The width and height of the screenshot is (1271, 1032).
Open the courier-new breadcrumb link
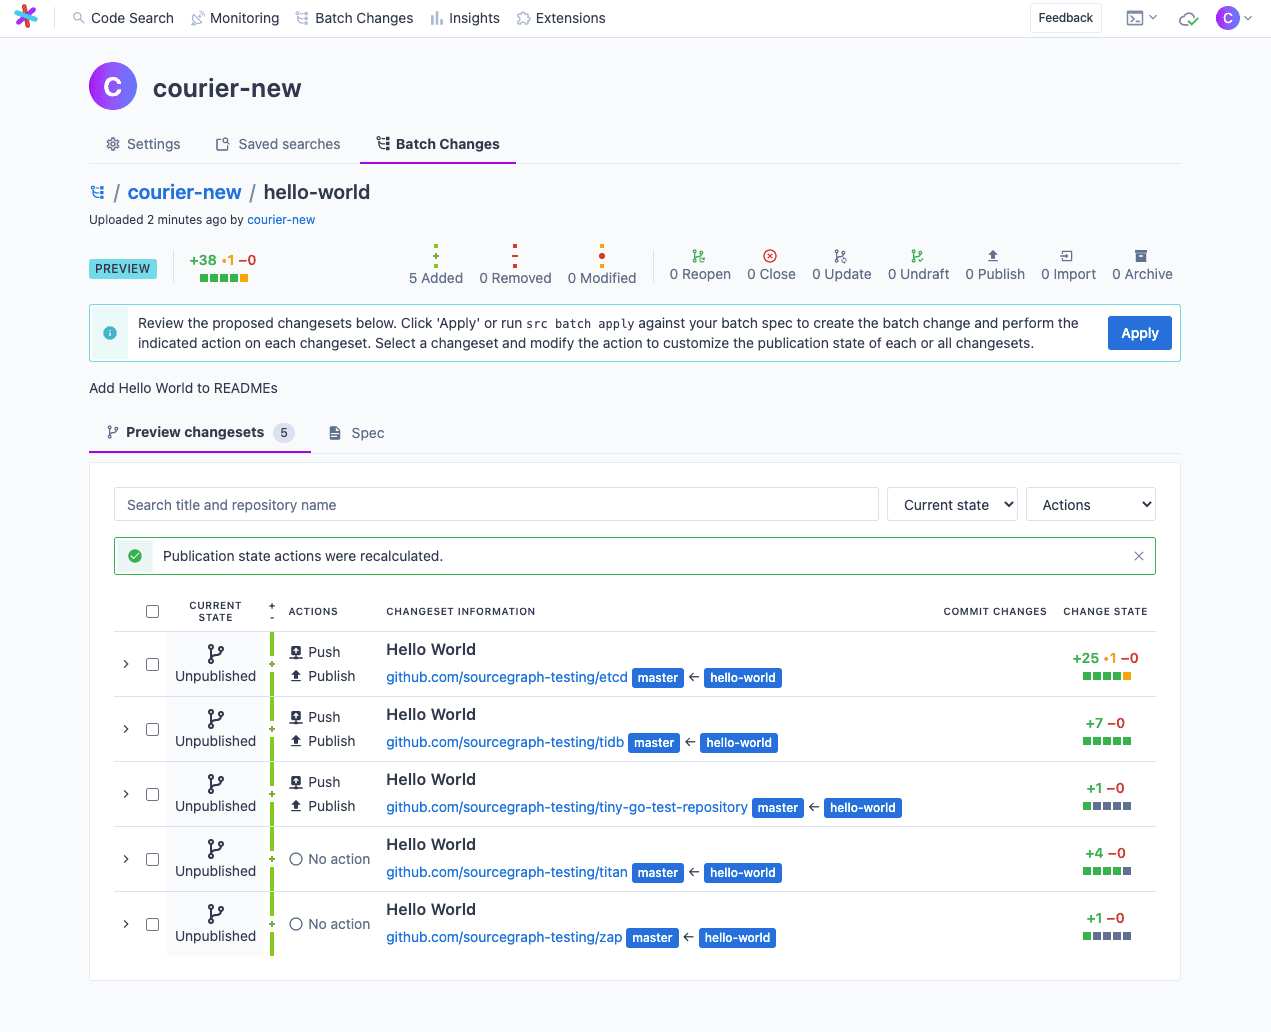(184, 192)
